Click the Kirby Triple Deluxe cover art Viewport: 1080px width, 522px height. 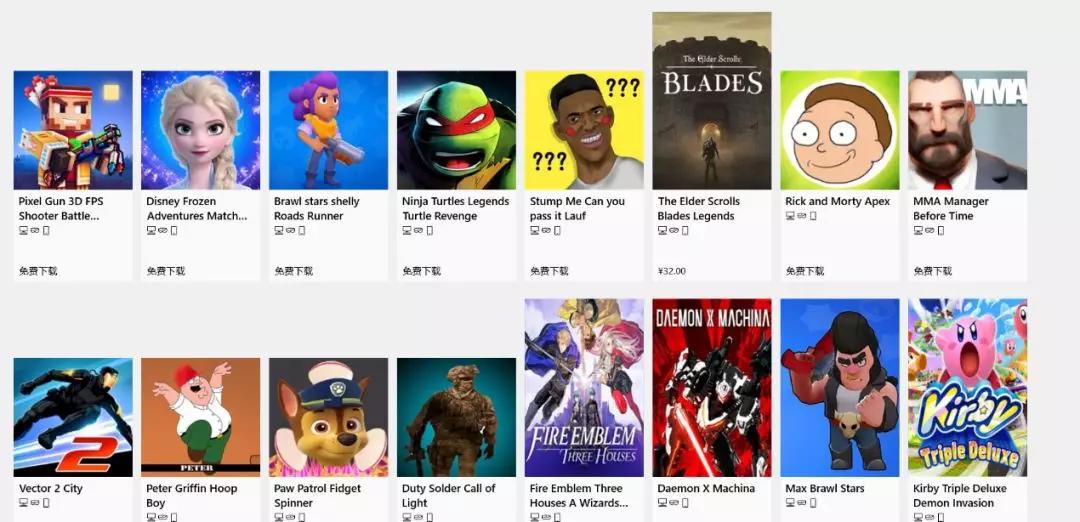pos(967,388)
